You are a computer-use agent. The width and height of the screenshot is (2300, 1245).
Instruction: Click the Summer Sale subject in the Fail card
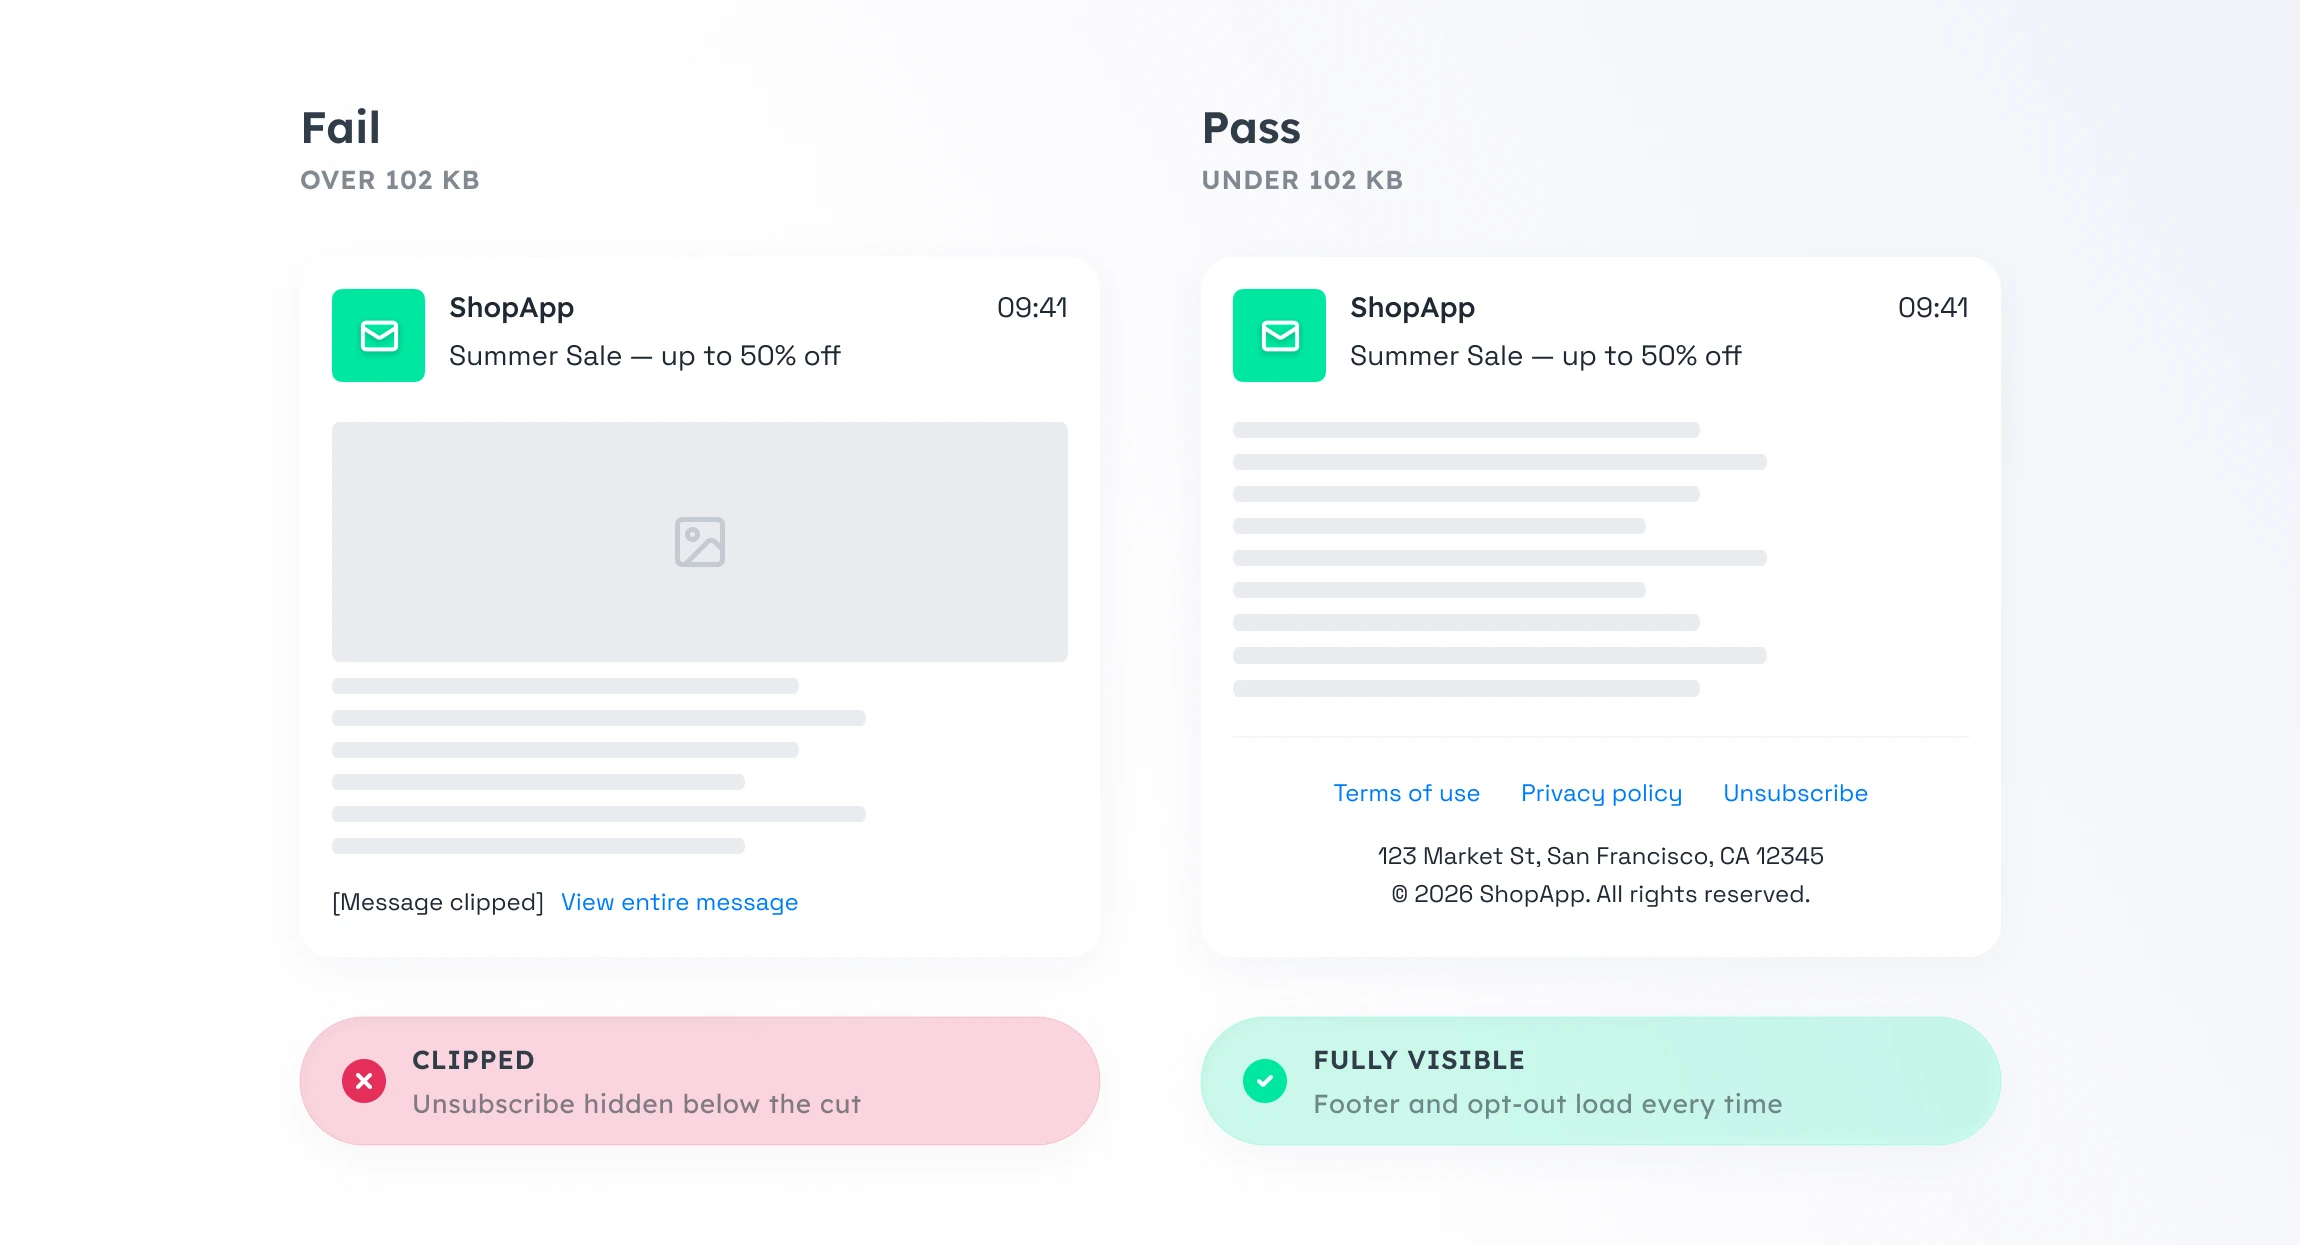coord(644,356)
